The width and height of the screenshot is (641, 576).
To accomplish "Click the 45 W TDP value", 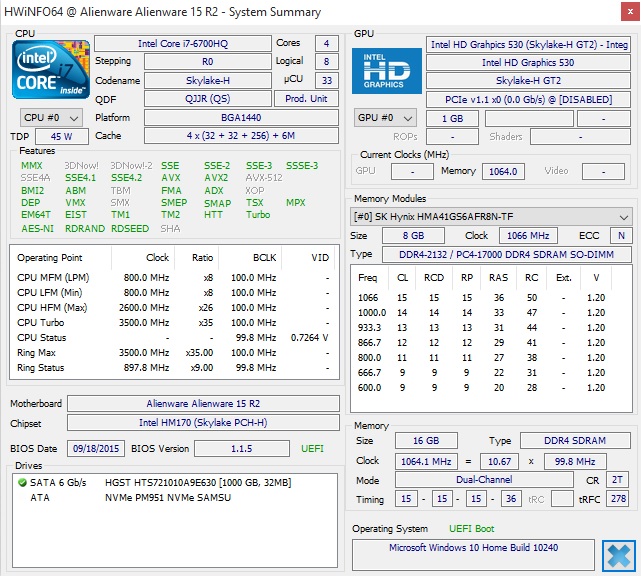I will [x=62, y=137].
